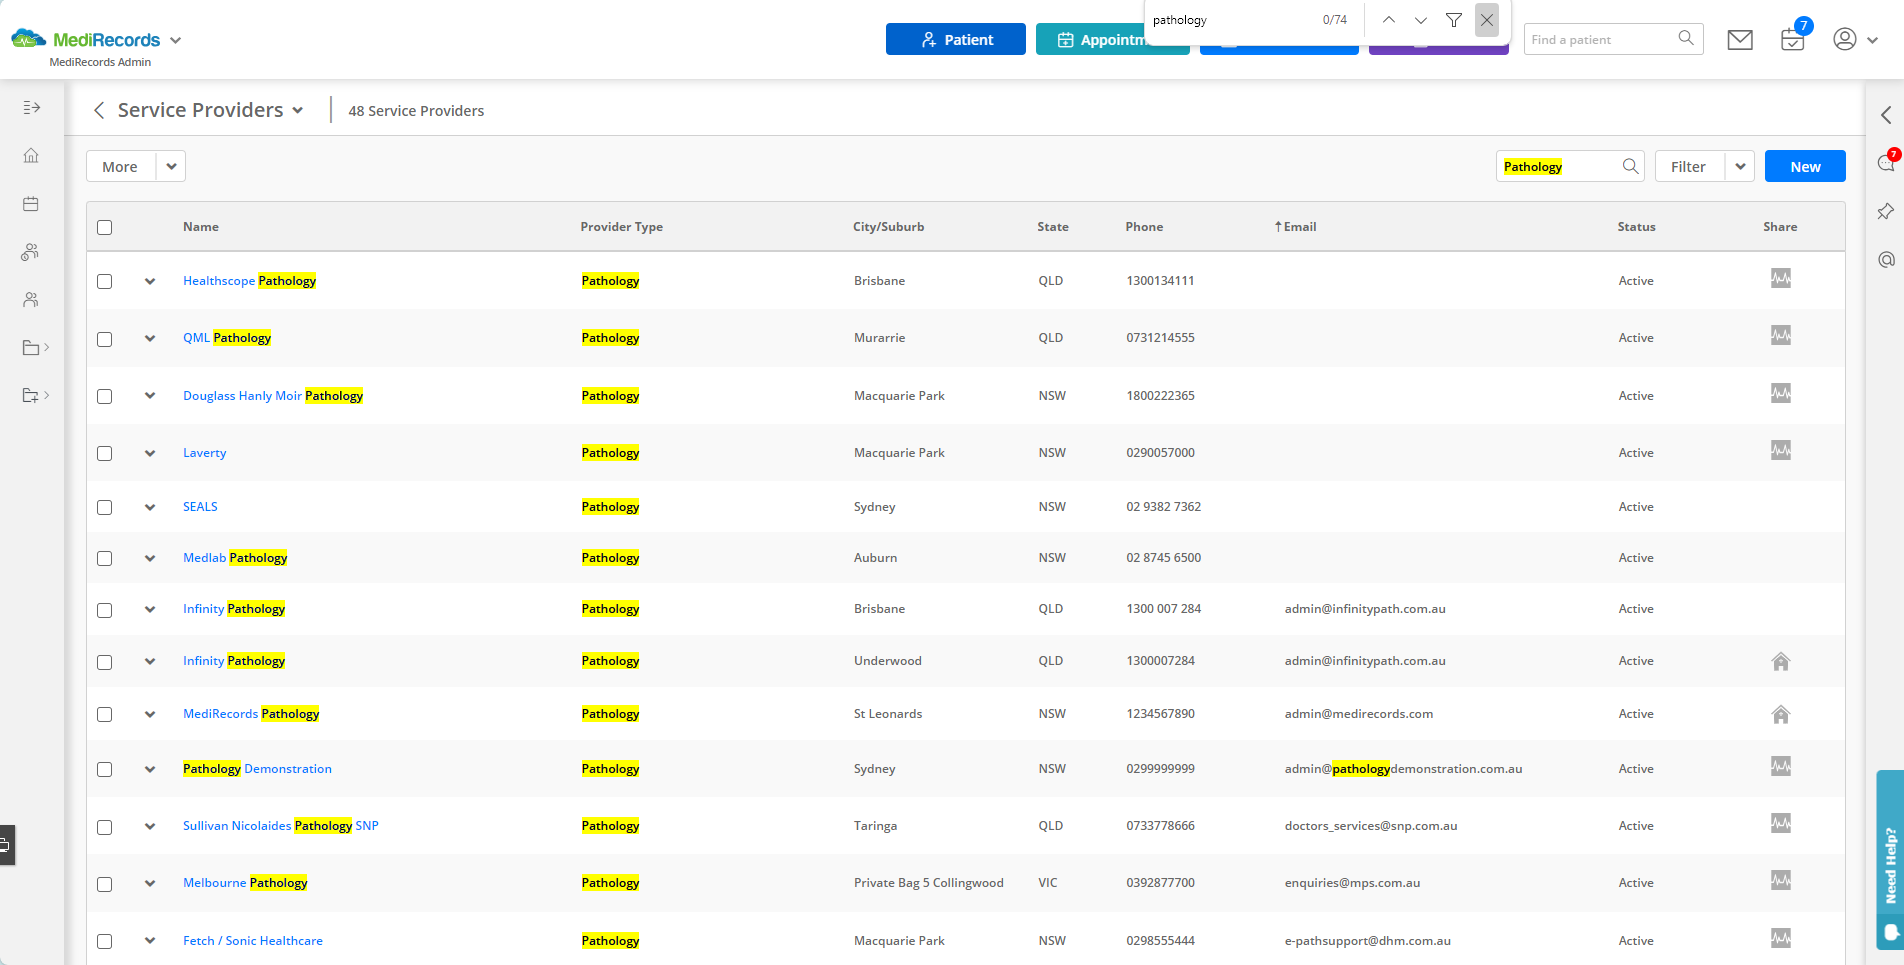
Task: Expand the left sidebar menu arrow icon
Action: click(x=32, y=107)
